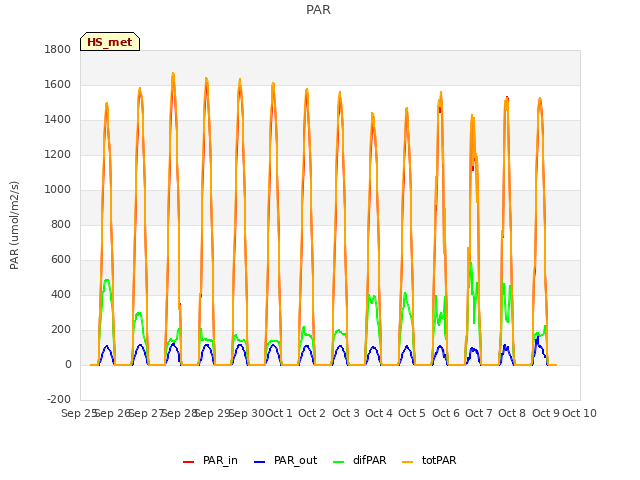The width and height of the screenshot is (640, 480).
Task: Click the 1200 y-axis tick label
Action: point(58,155)
